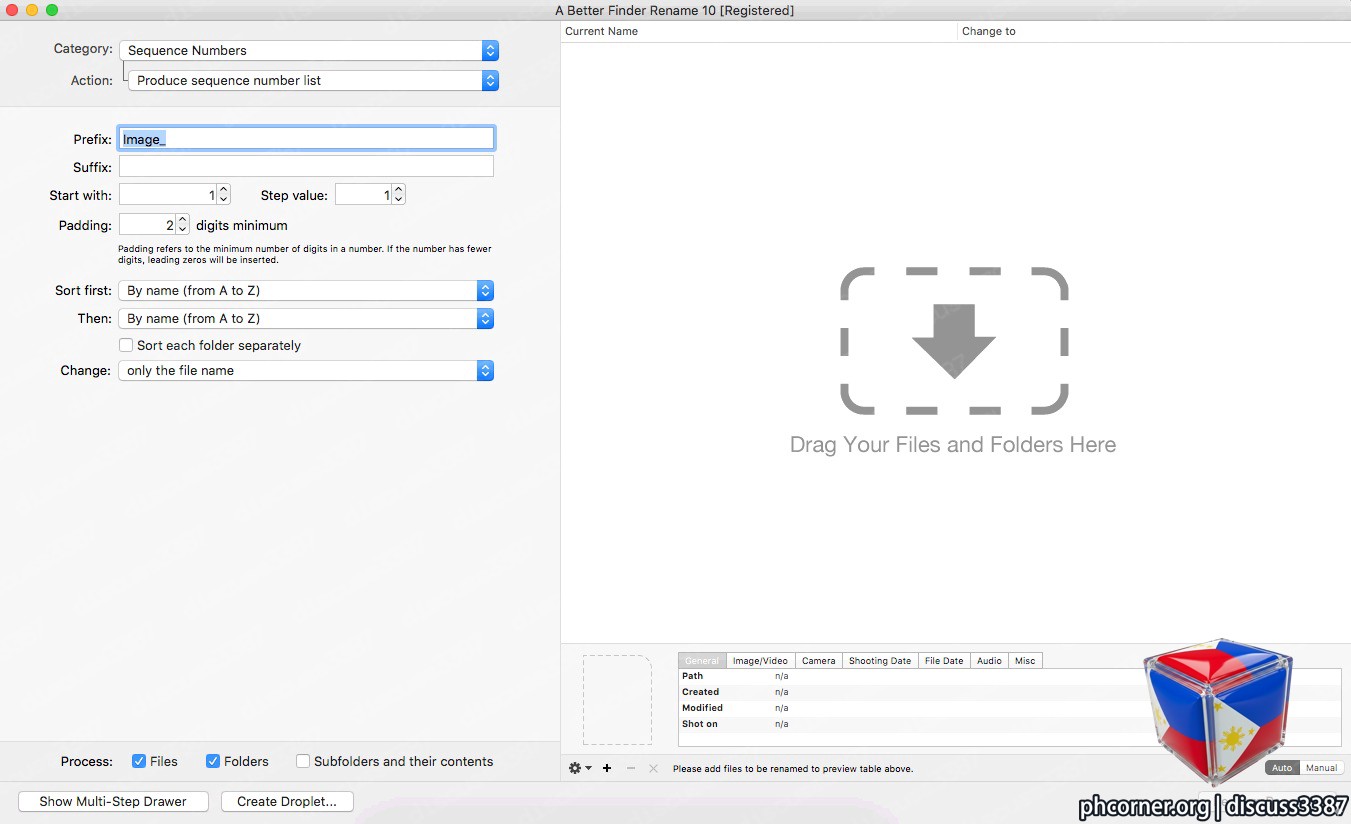Click the file drop arrow area
Screen dimensions: 1351x824
(954, 341)
